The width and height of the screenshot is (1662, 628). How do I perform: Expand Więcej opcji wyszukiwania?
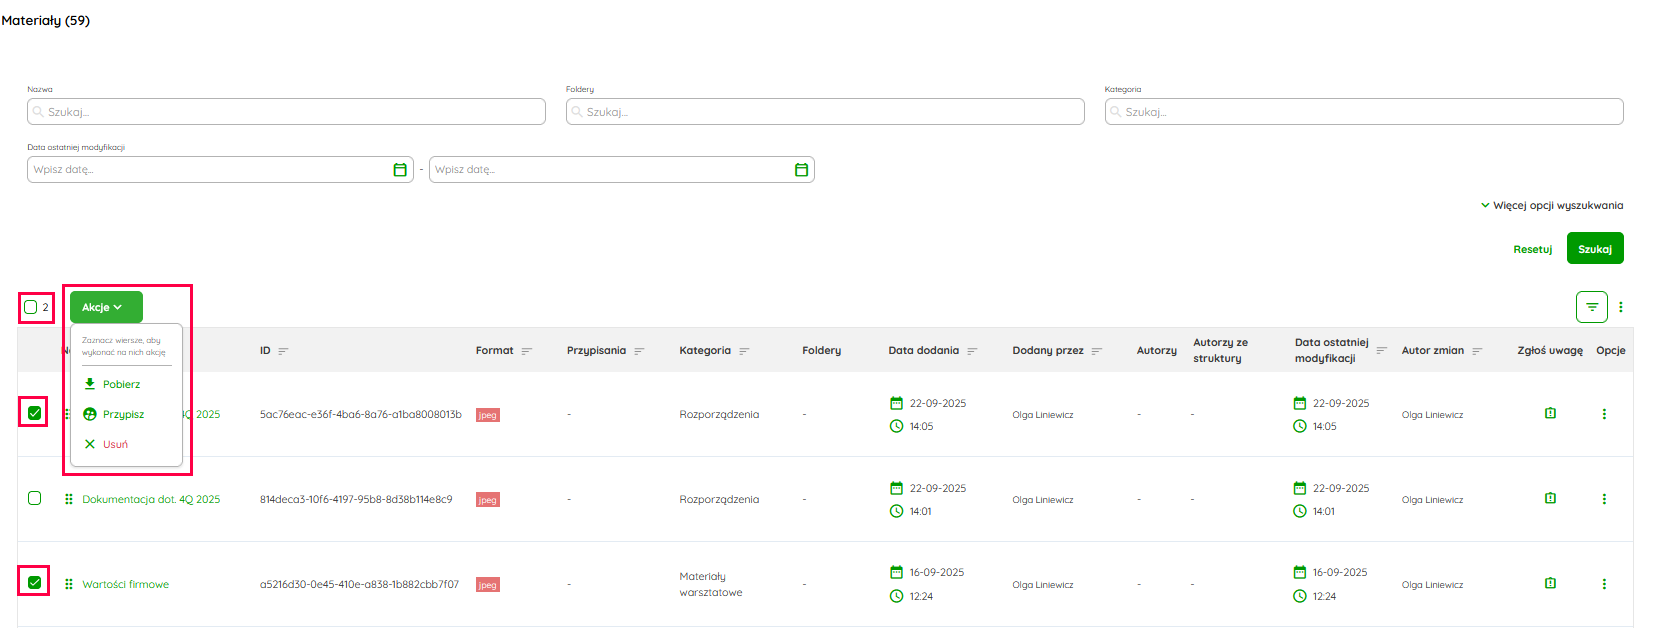pos(1552,205)
